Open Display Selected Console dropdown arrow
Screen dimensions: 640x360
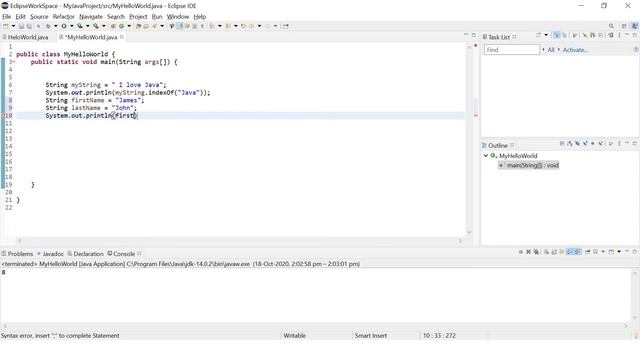pos(603,252)
